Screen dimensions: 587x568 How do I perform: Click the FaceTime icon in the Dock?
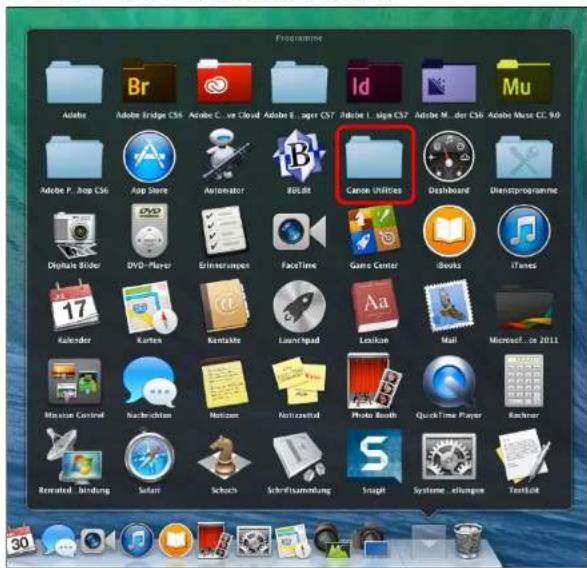[x=98, y=541]
